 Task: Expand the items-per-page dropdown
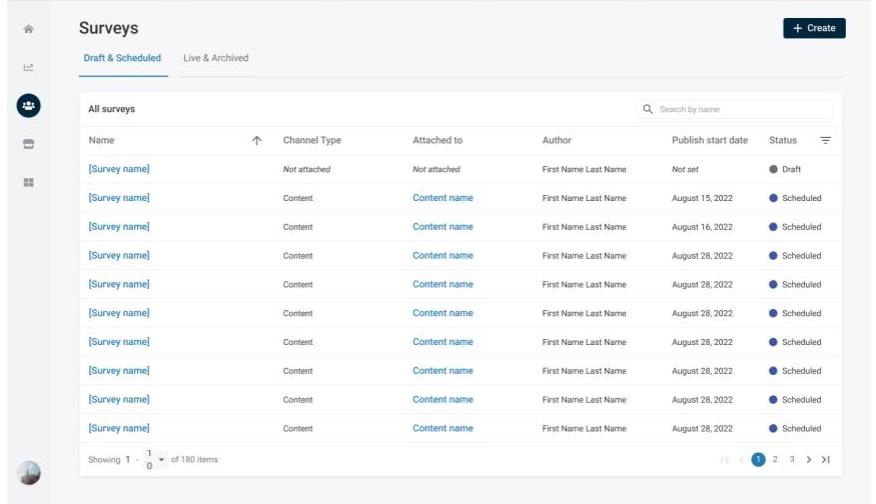(162, 459)
